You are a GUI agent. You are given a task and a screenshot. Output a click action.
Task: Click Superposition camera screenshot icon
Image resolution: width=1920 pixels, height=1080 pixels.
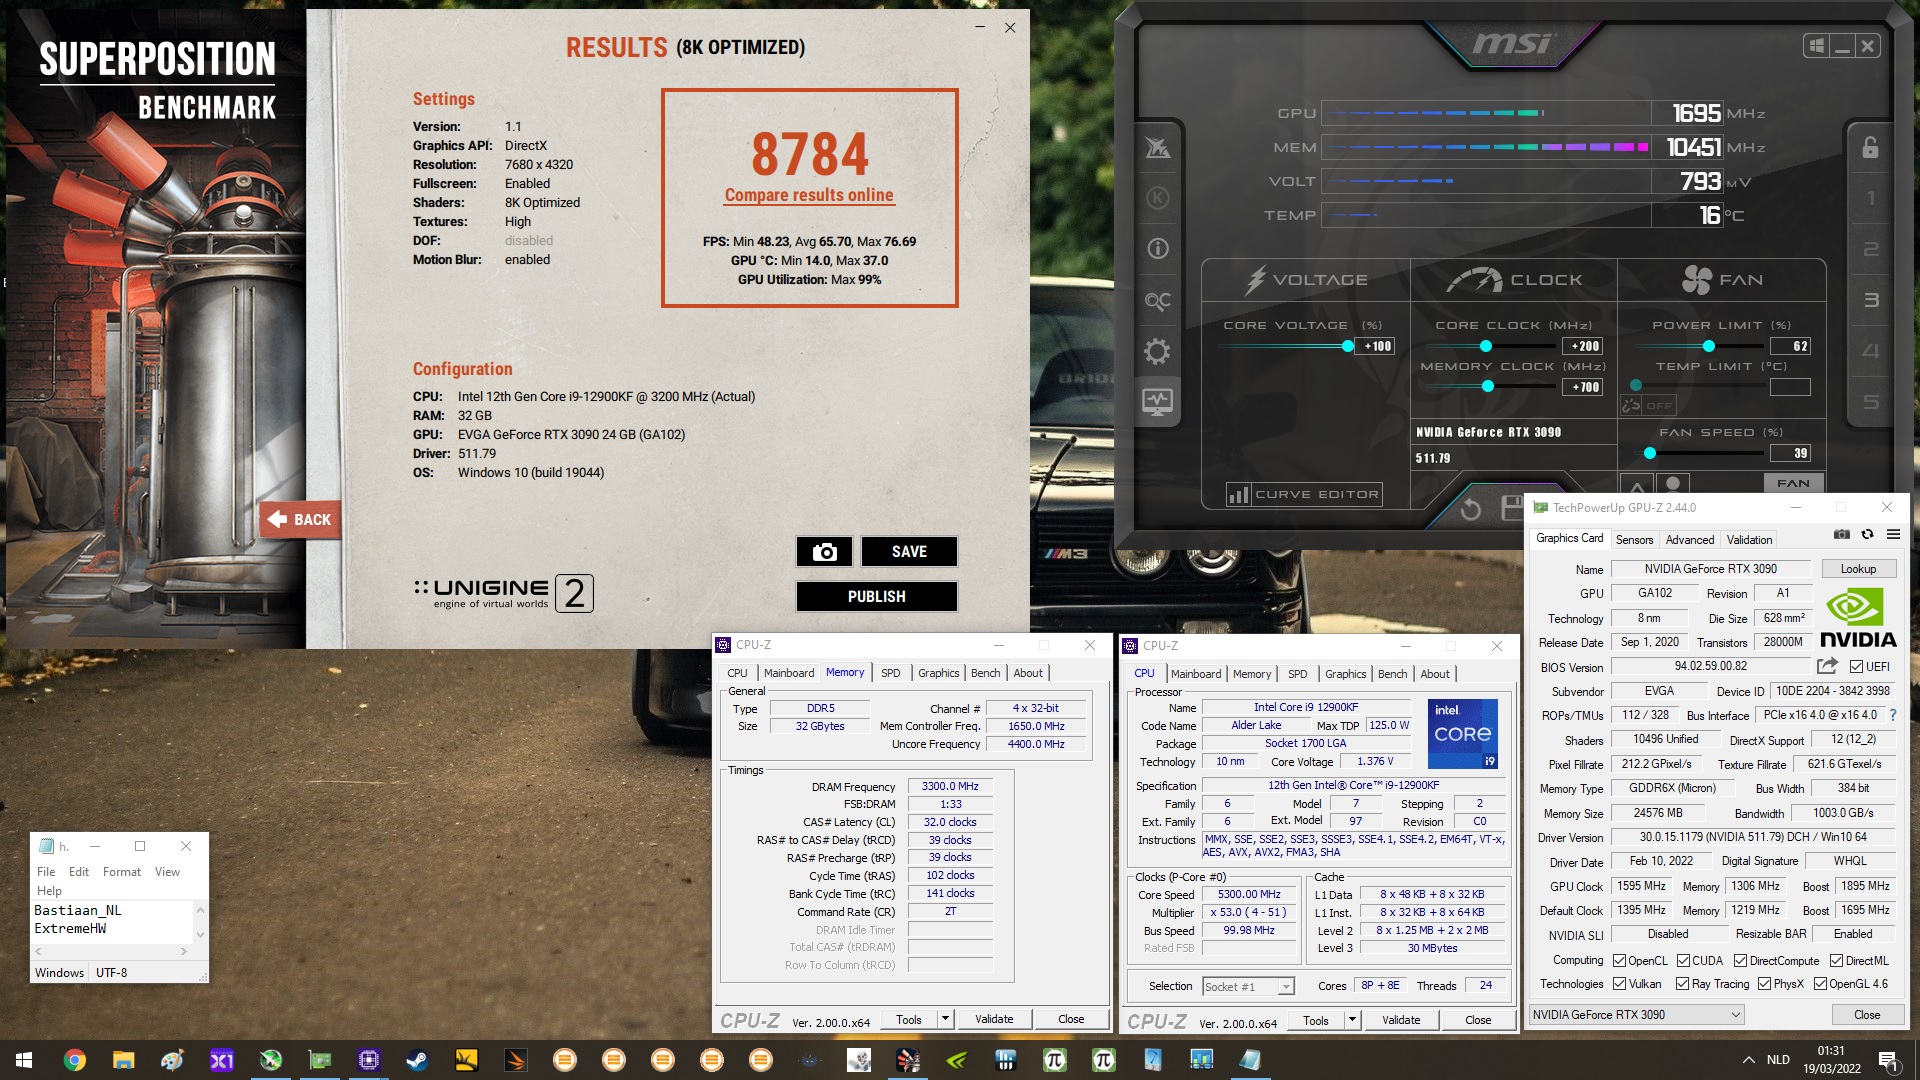[824, 552]
